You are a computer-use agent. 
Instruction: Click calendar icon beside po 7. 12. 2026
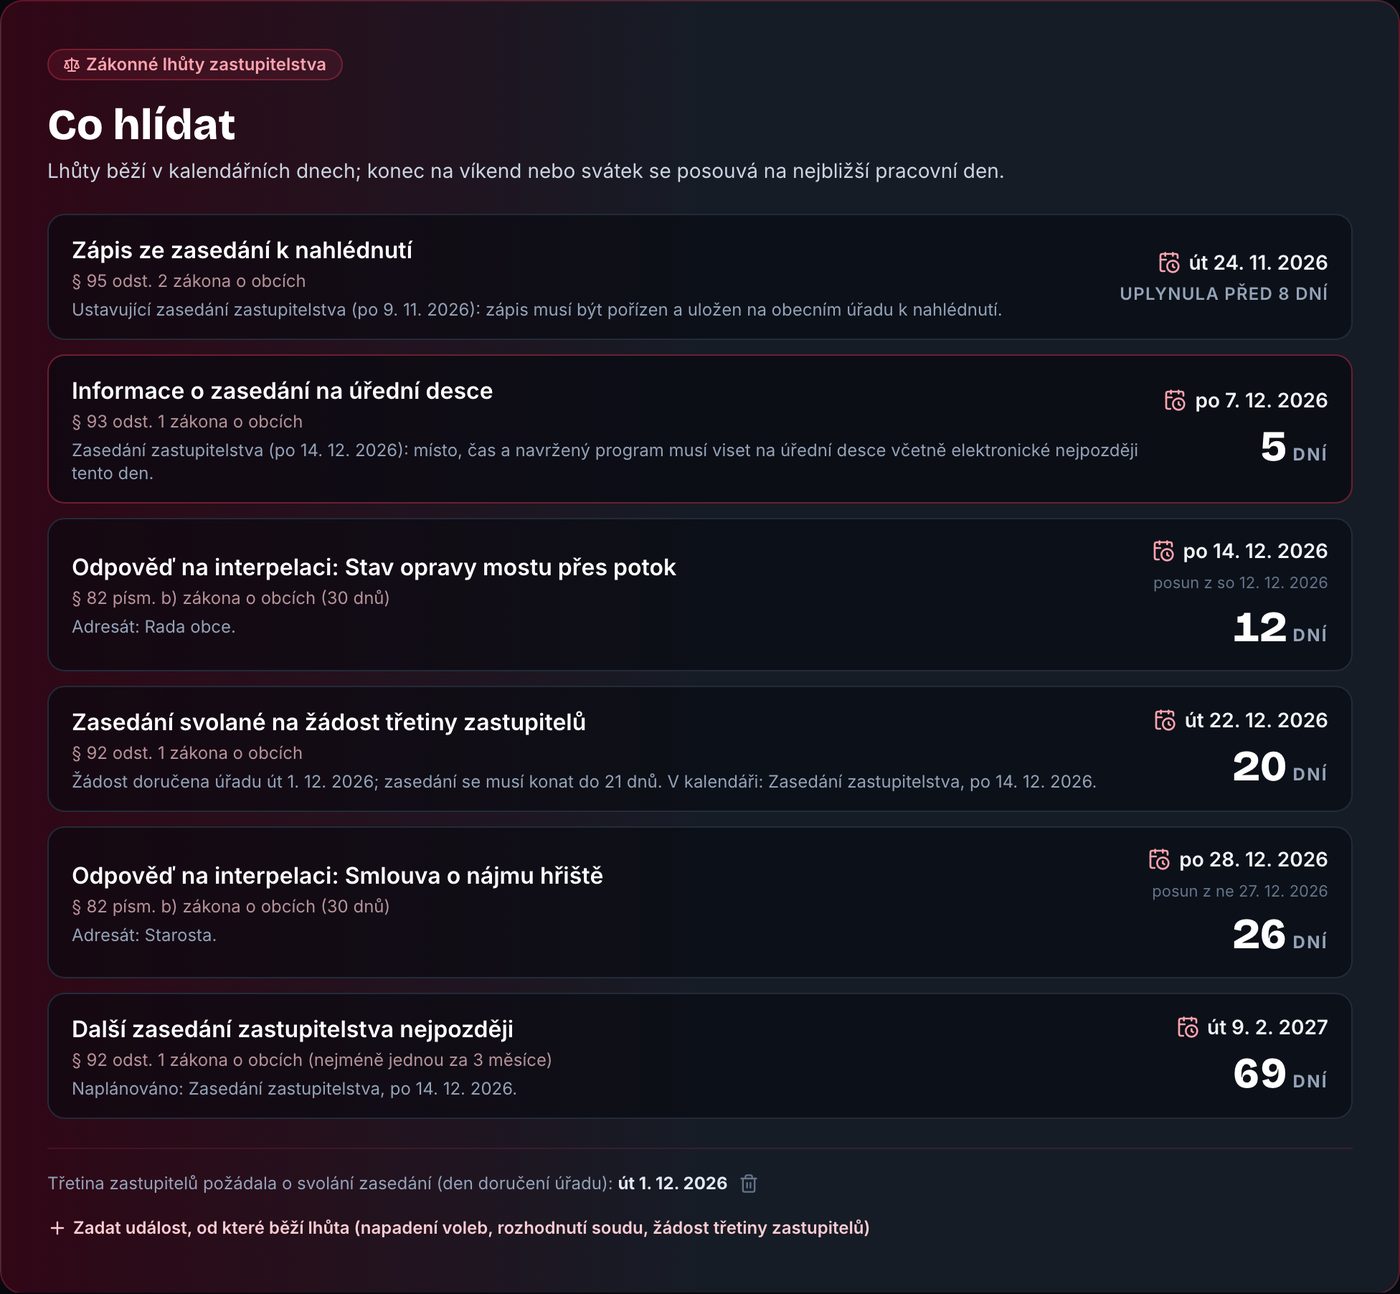1175,401
